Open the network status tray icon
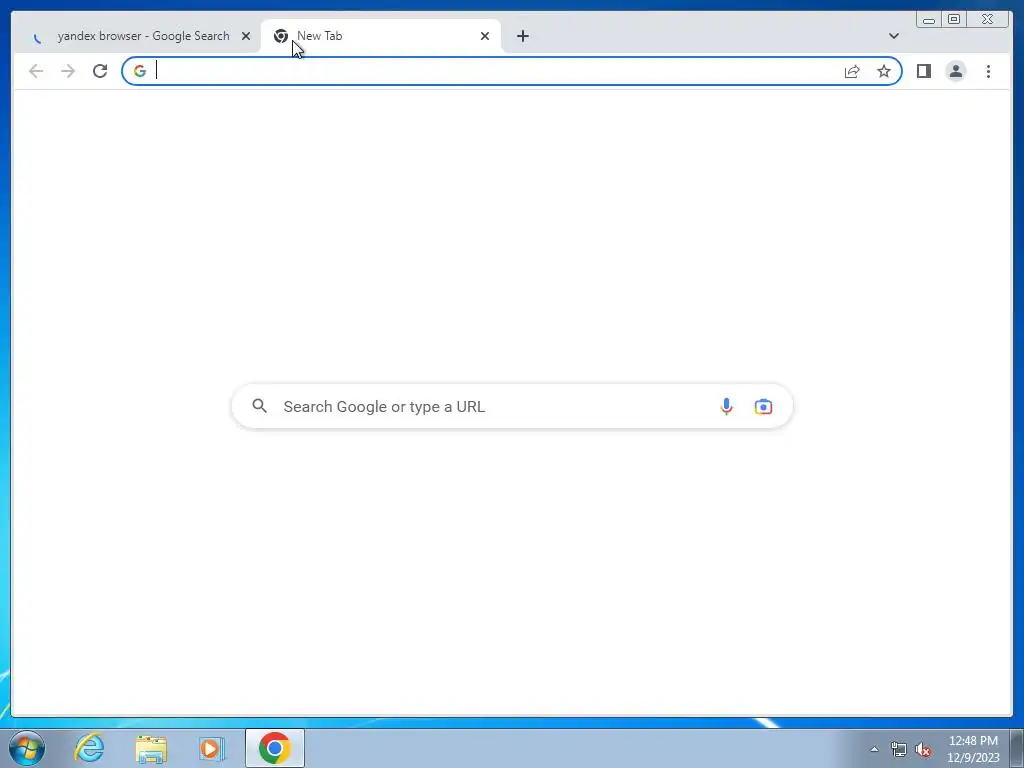This screenshot has height=768, width=1024. pyautogui.click(x=899, y=749)
